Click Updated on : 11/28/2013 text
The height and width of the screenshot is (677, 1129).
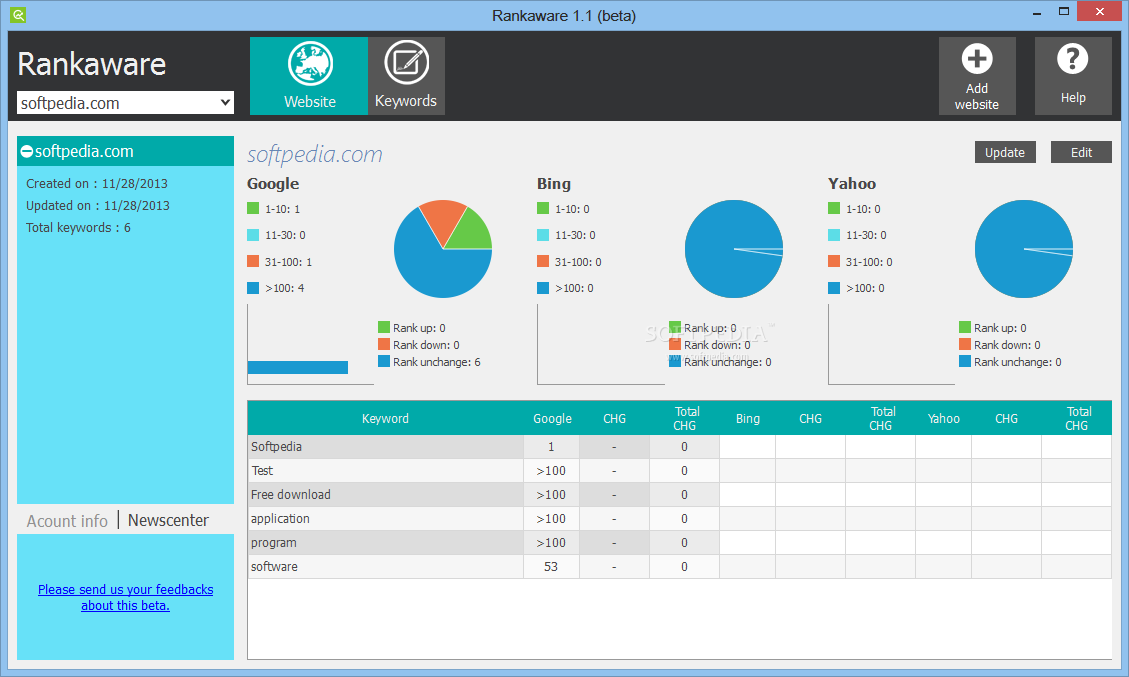(98, 205)
